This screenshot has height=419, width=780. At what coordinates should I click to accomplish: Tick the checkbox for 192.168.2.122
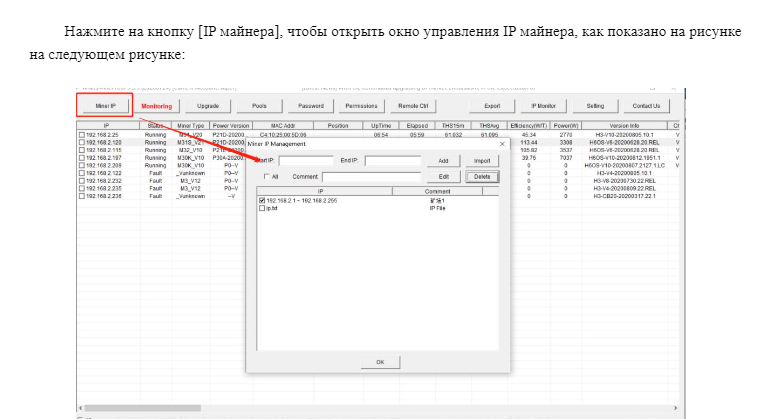coord(82,173)
